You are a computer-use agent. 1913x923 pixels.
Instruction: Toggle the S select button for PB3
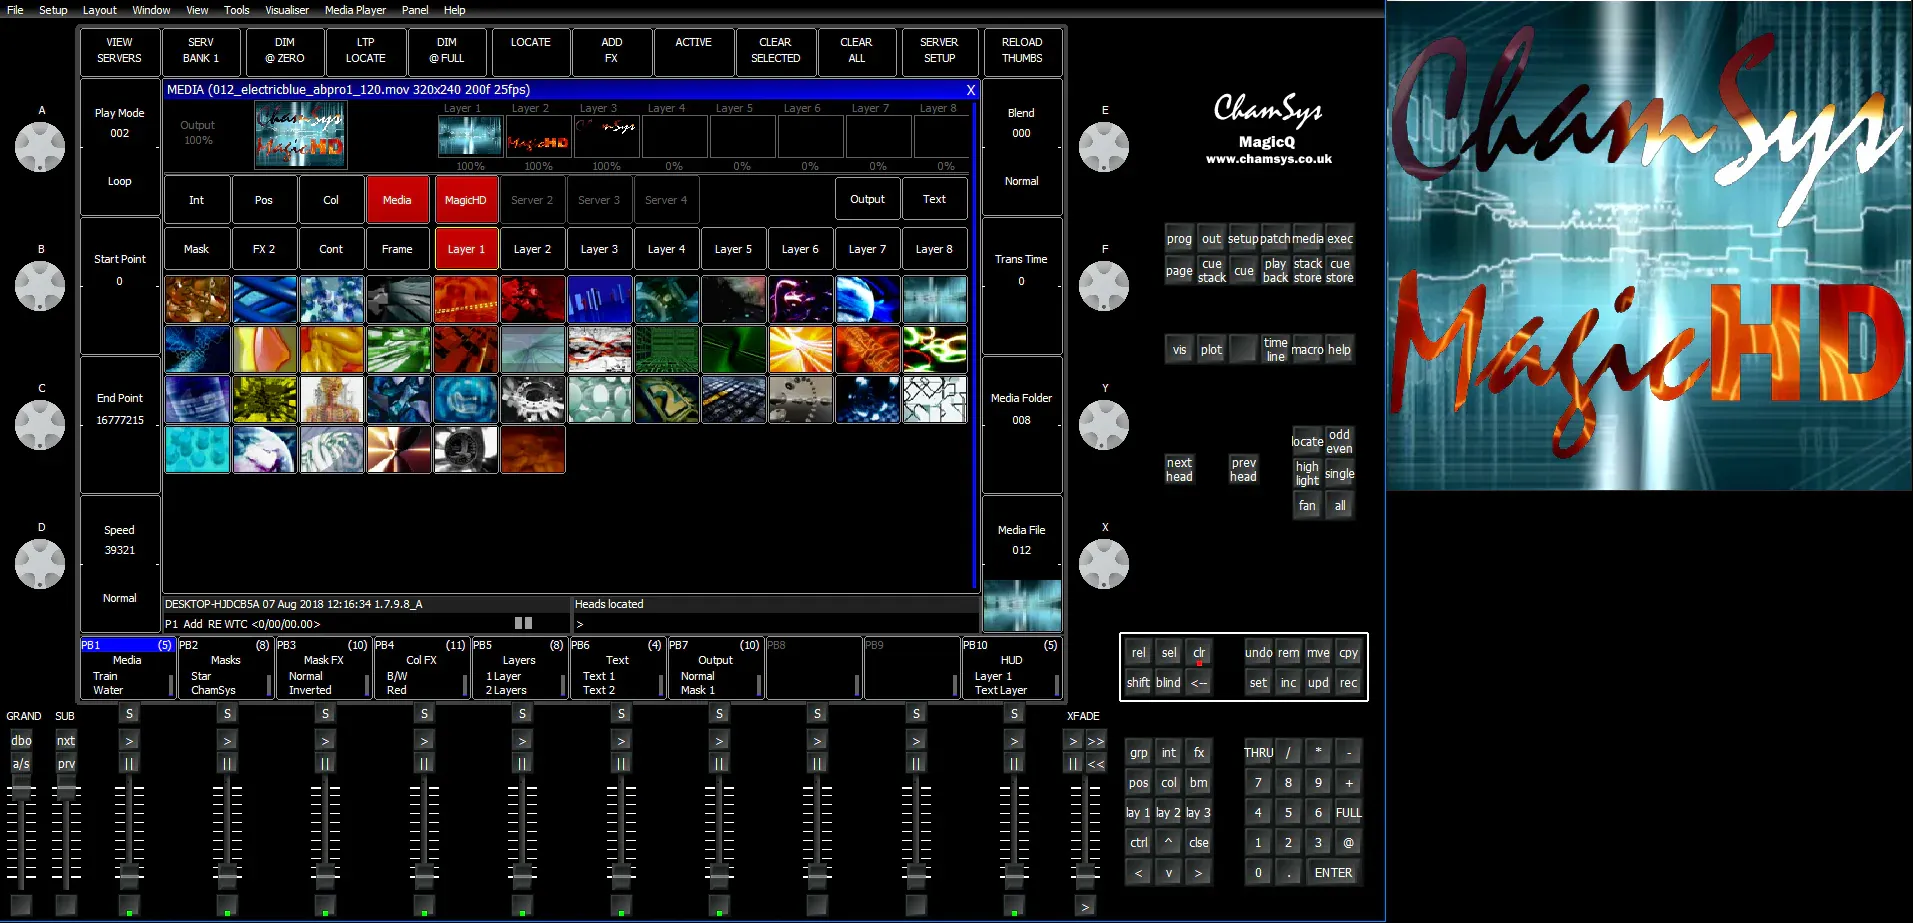(x=325, y=714)
